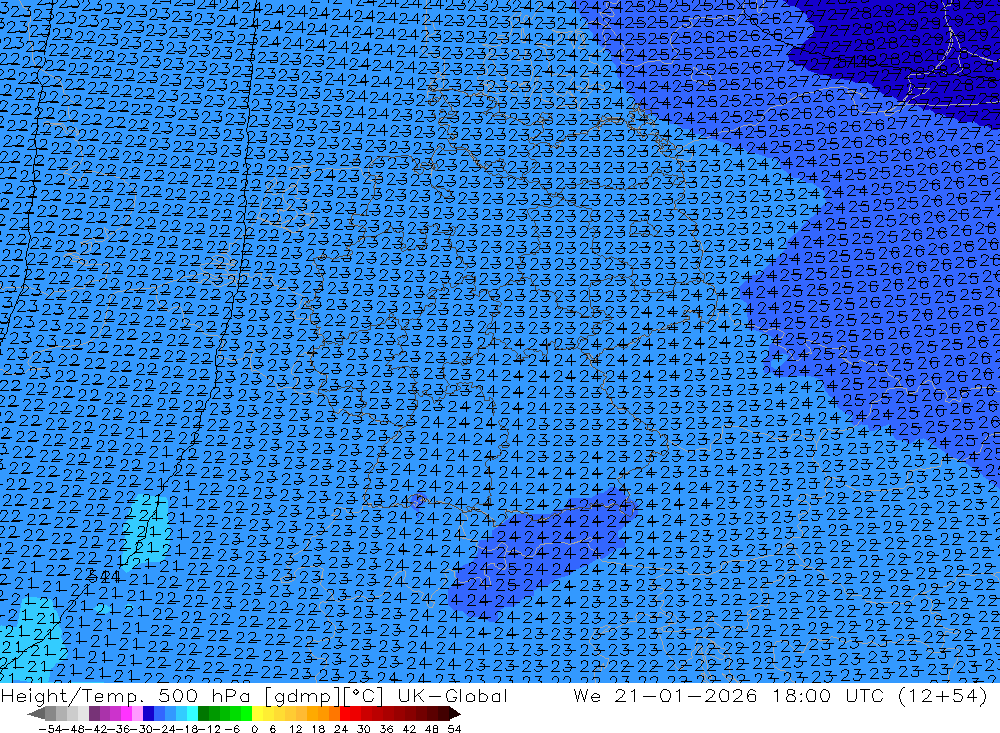Click the cyan legend swatch near -18
The width and height of the screenshot is (1000, 733).
tap(192, 714)
